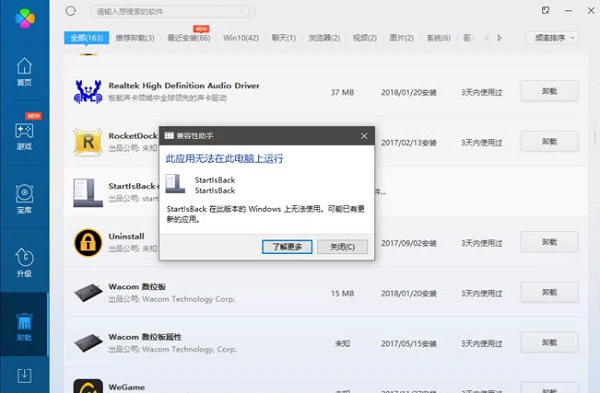Click the Uninstall padlock icon
600x393 pixels.
tap(88, 243)
